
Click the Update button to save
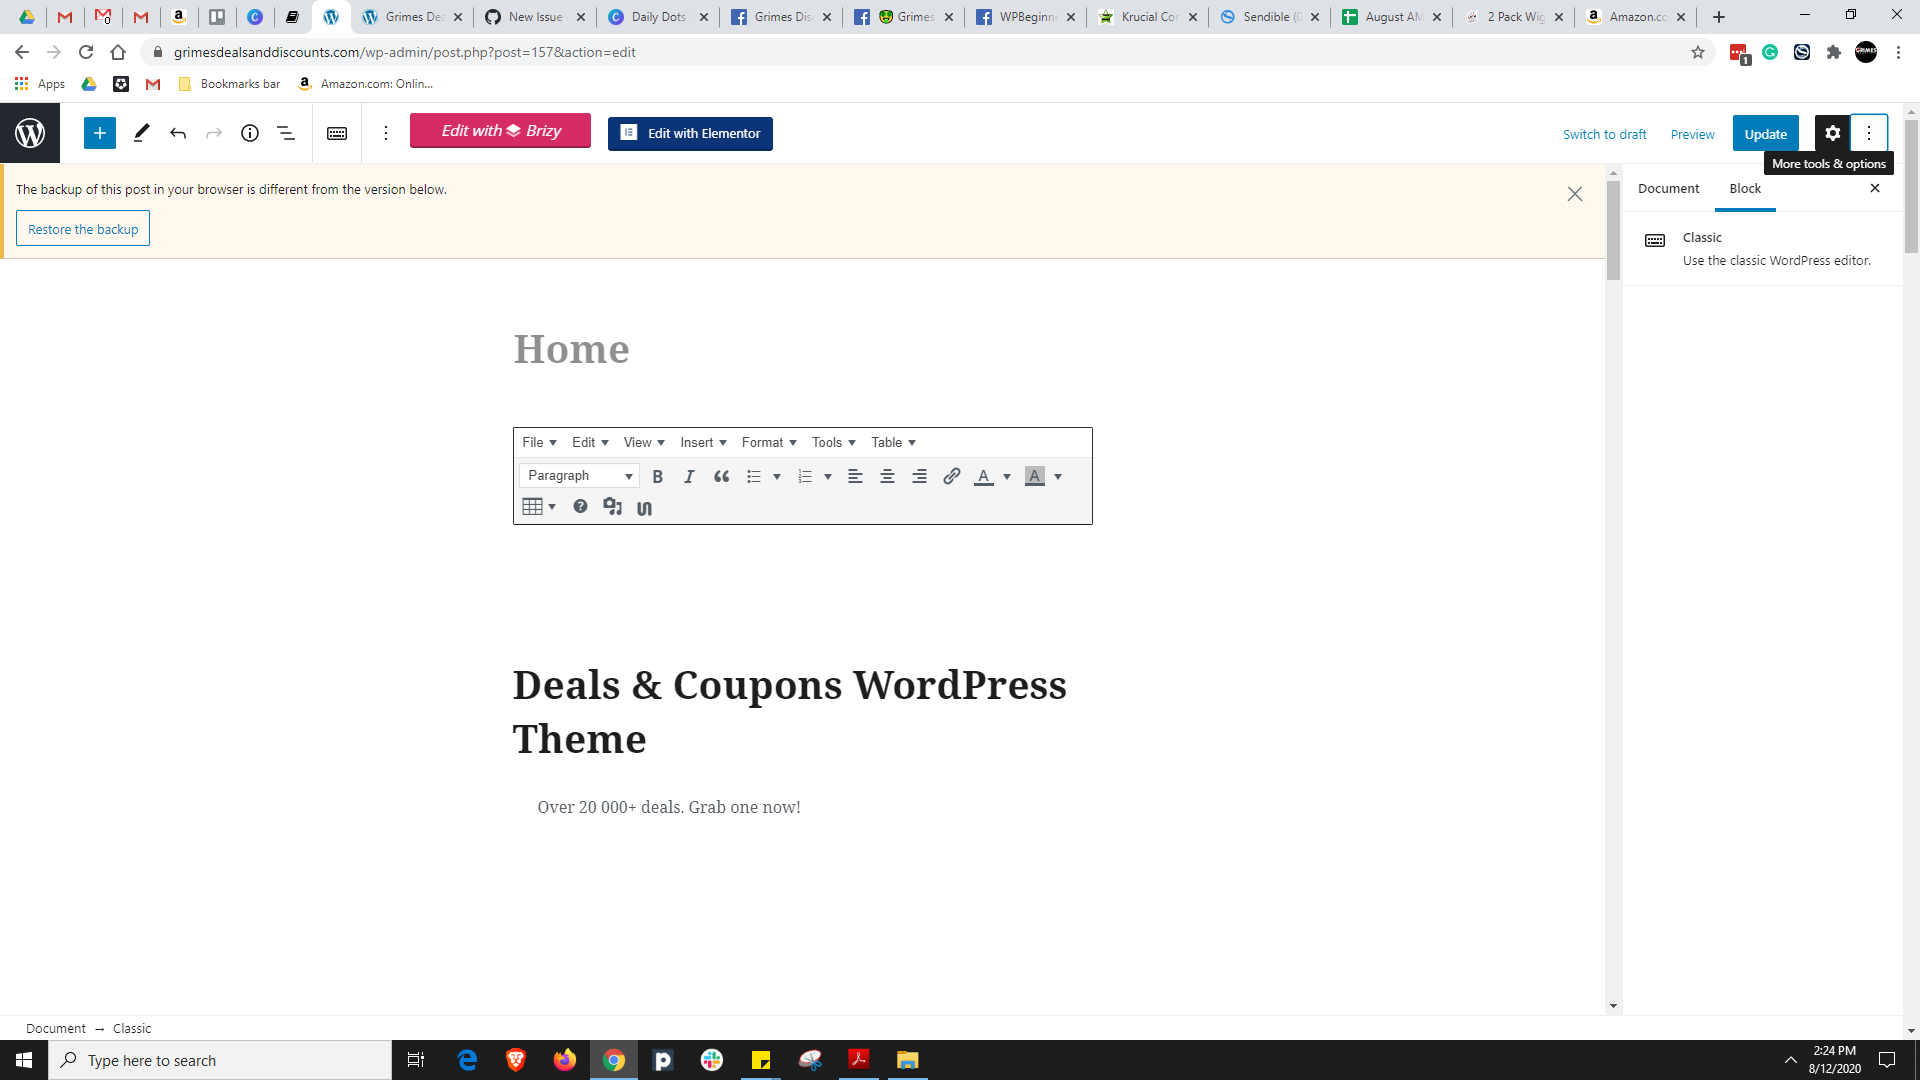1766,133
